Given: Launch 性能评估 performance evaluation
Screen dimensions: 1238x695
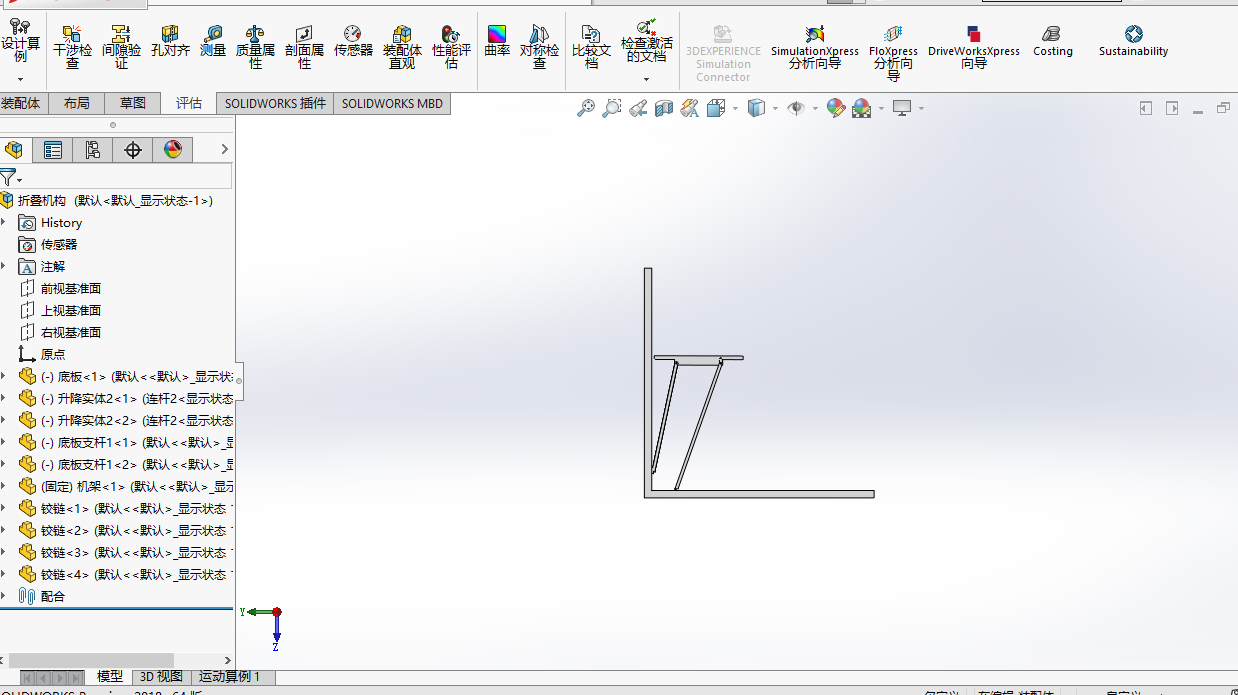Looking at the screenshot, I should coord(451,47).
